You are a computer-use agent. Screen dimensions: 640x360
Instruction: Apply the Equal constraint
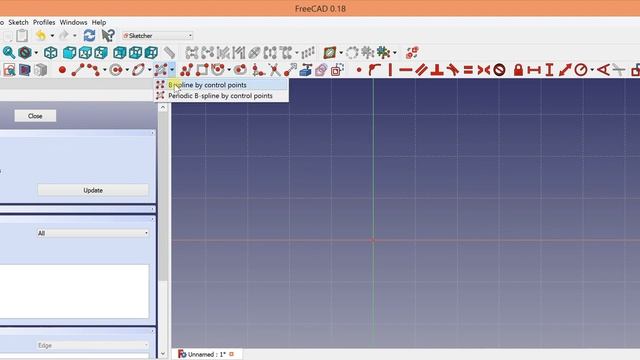click(x=468, y=70)
